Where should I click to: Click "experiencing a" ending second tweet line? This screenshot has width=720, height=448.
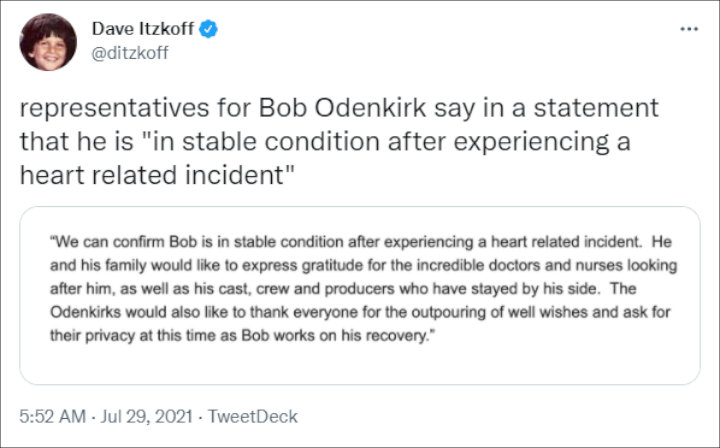point(542,142)
